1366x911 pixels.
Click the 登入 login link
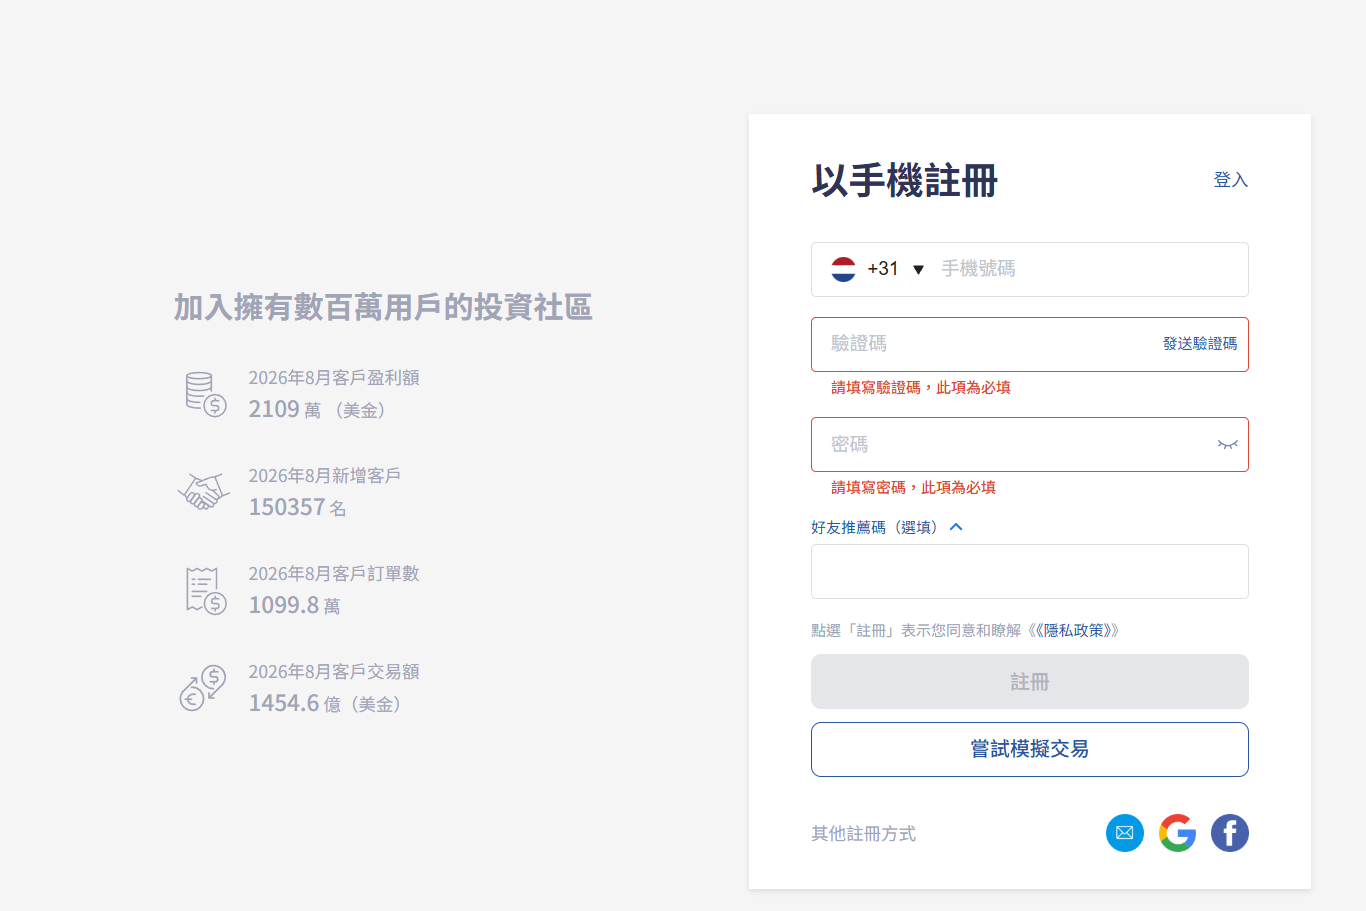tap(1231, 180)
